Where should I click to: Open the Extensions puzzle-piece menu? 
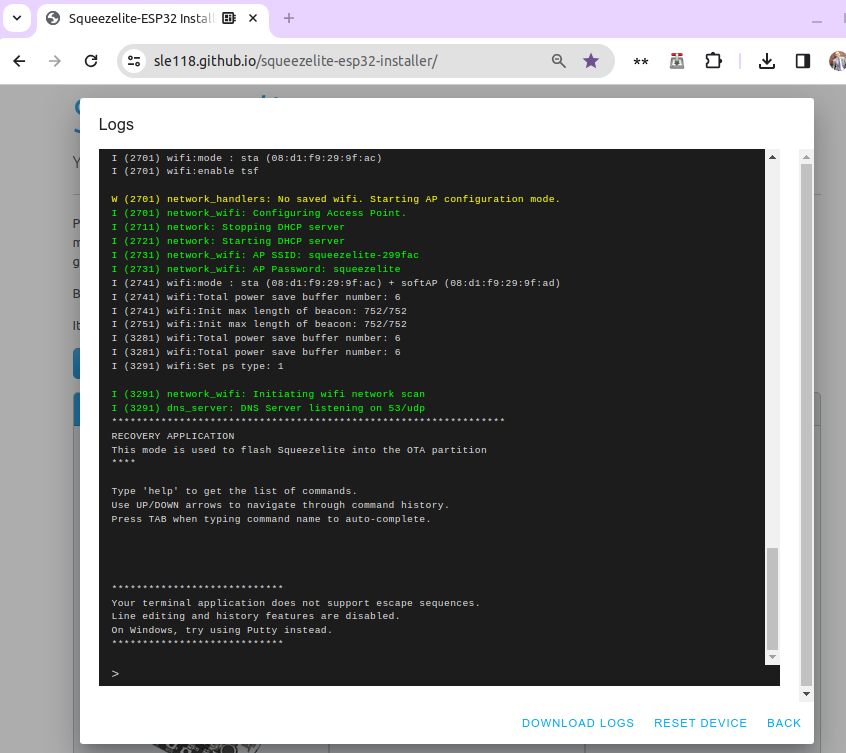[x=713, y=61]
